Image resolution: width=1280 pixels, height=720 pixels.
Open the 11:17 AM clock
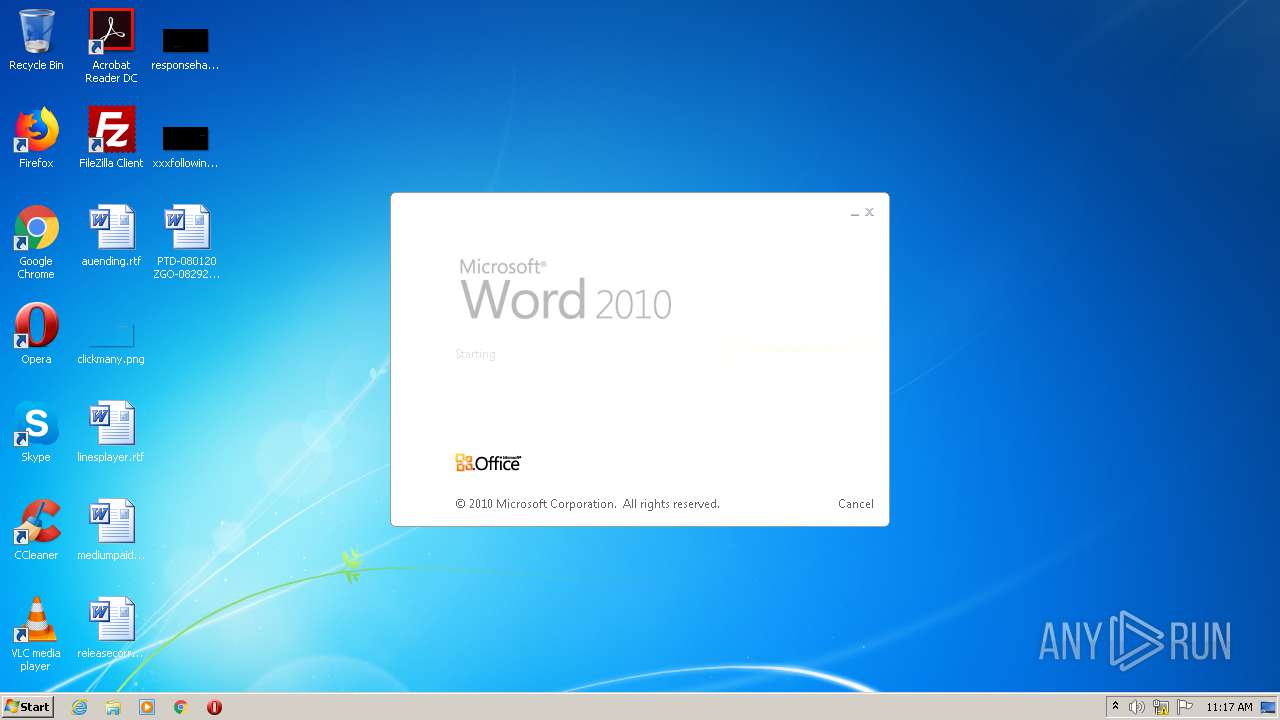(1229, 707)
